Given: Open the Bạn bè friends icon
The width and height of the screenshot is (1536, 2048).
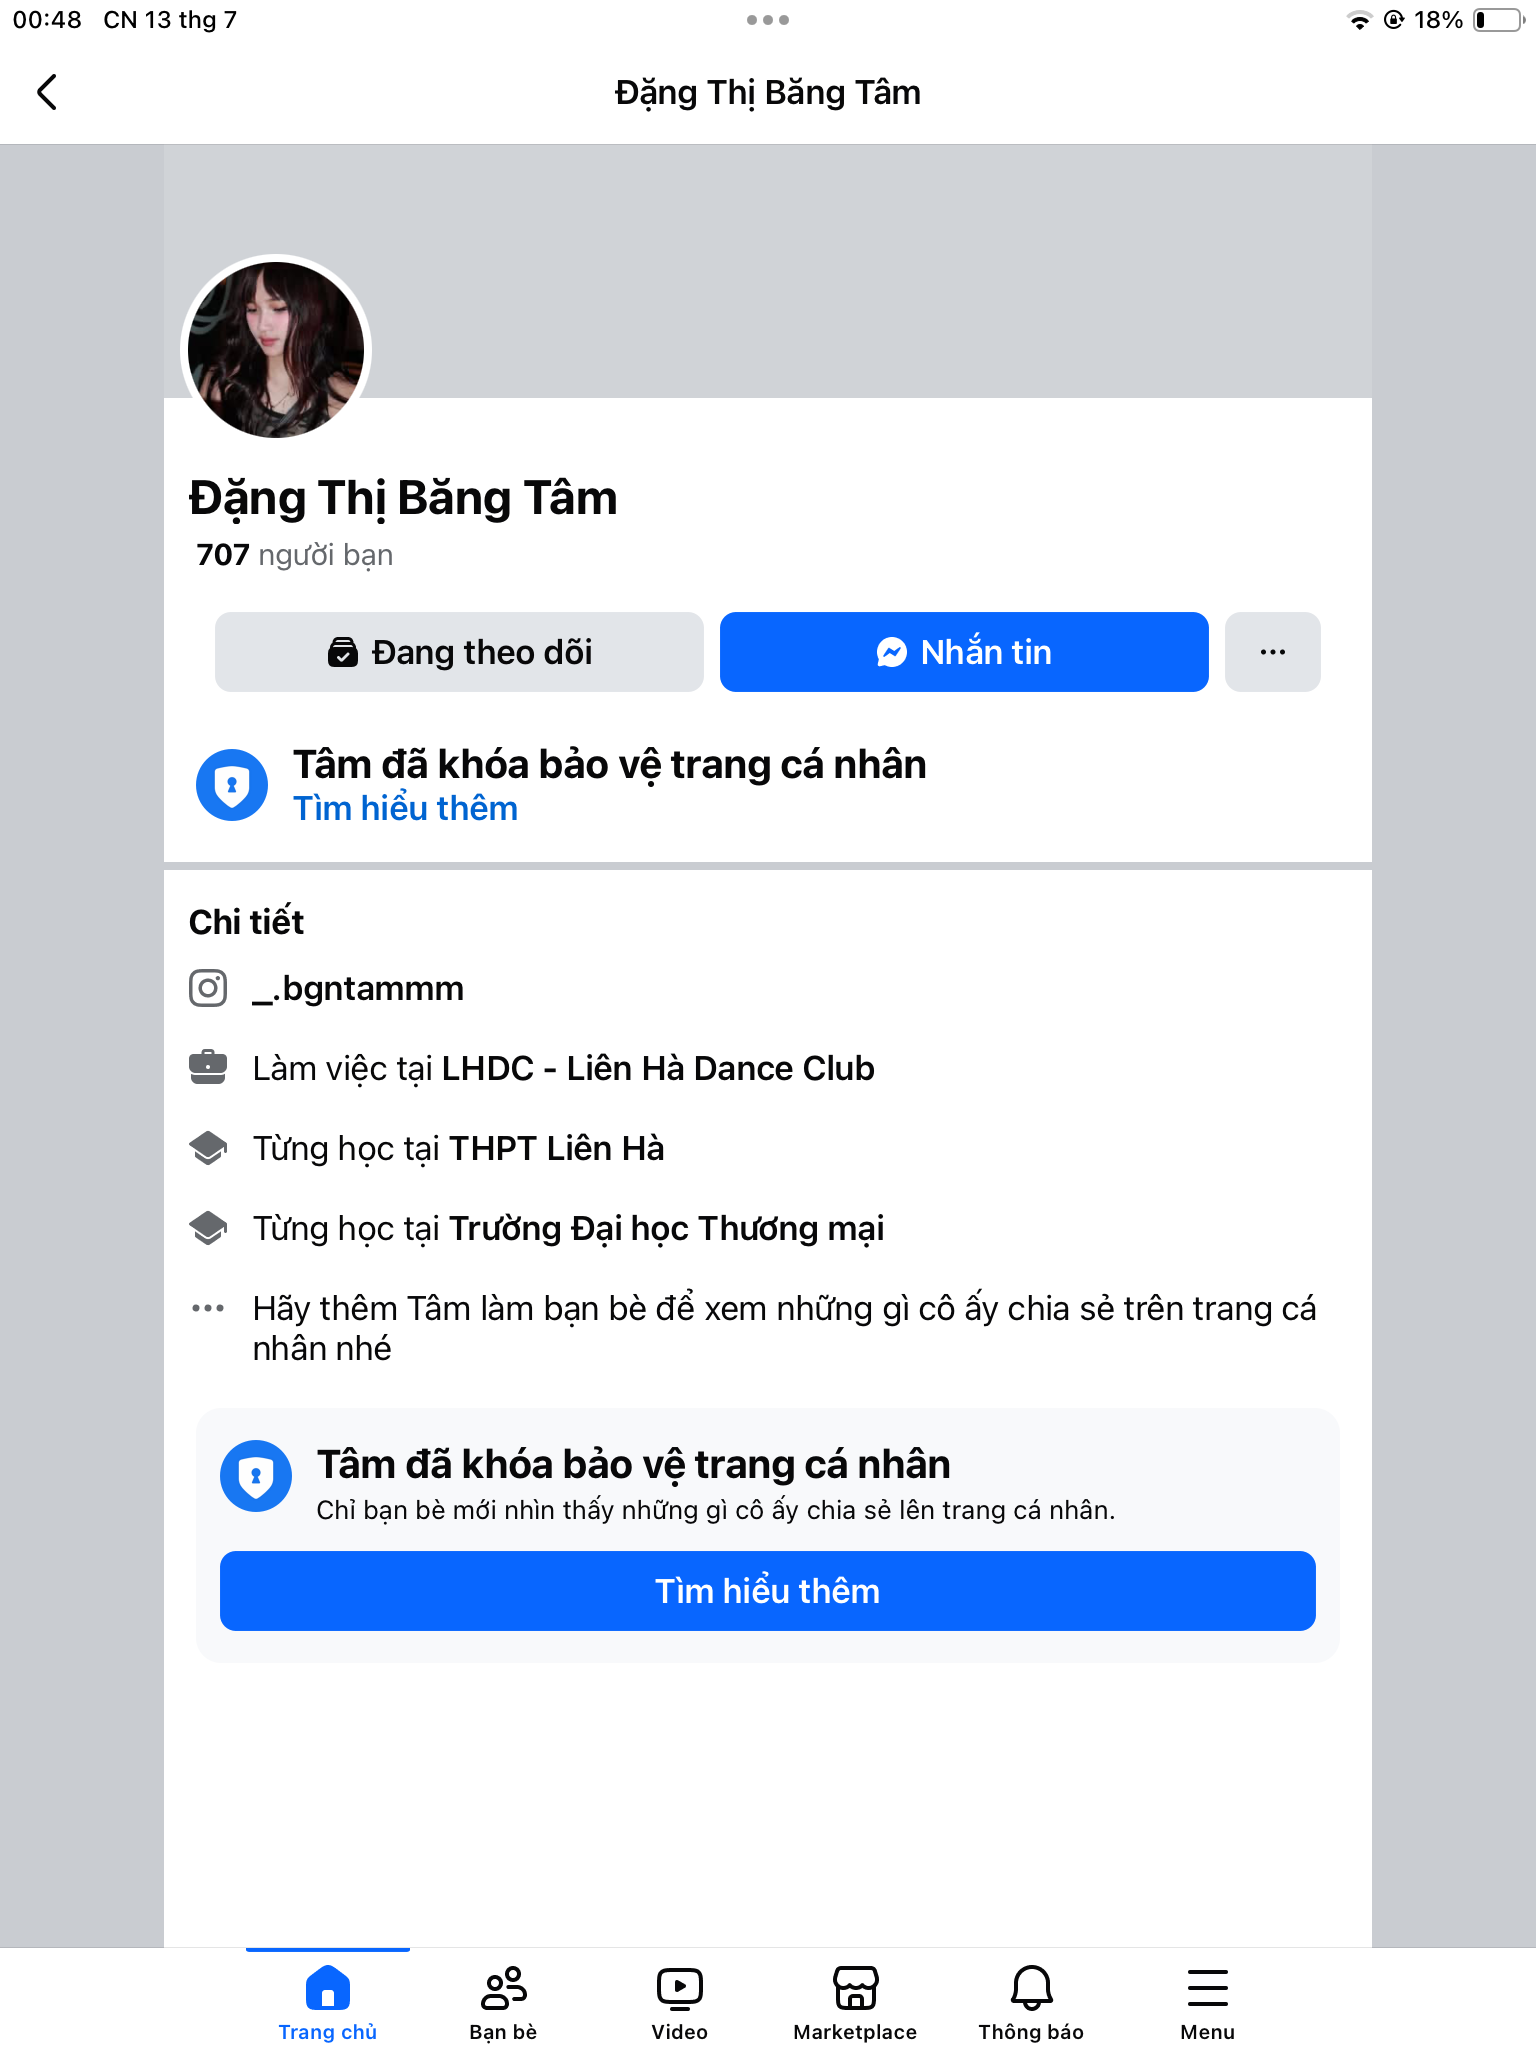Looking at the screenshot, I should click(503, 1988).
